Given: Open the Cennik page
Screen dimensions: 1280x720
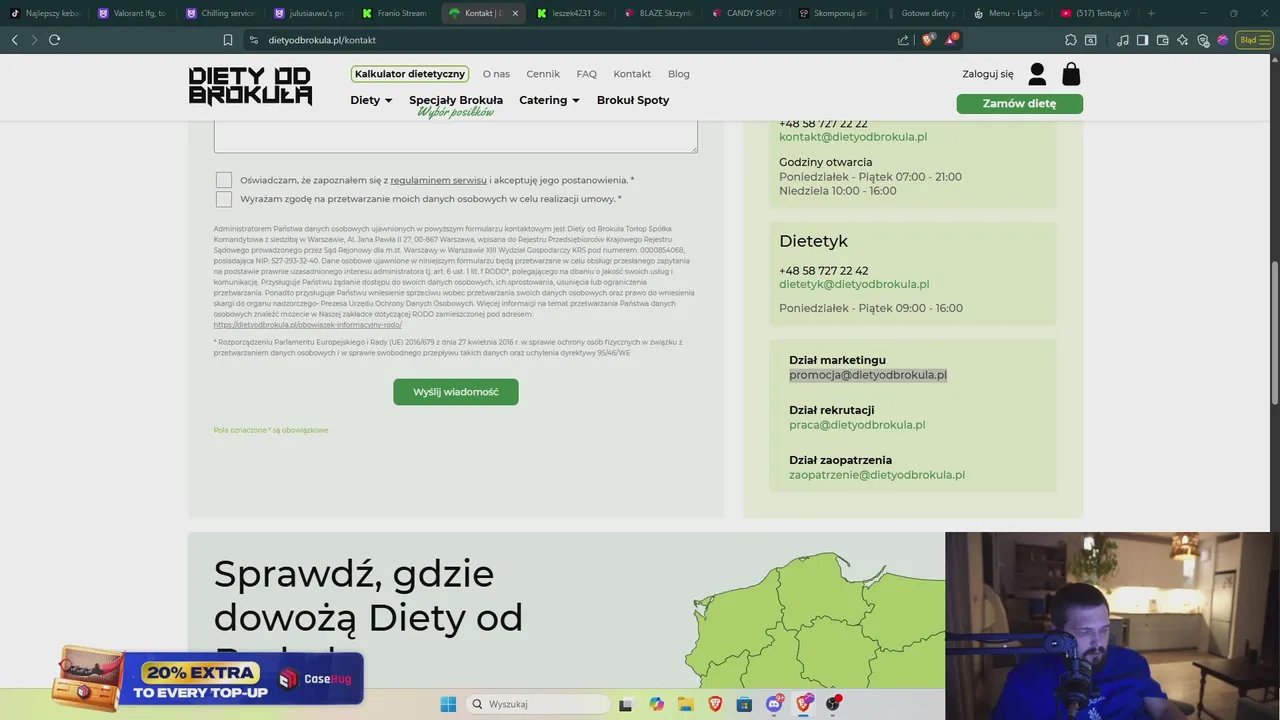Looking at the screenshot, I should [x=543, y=74].
